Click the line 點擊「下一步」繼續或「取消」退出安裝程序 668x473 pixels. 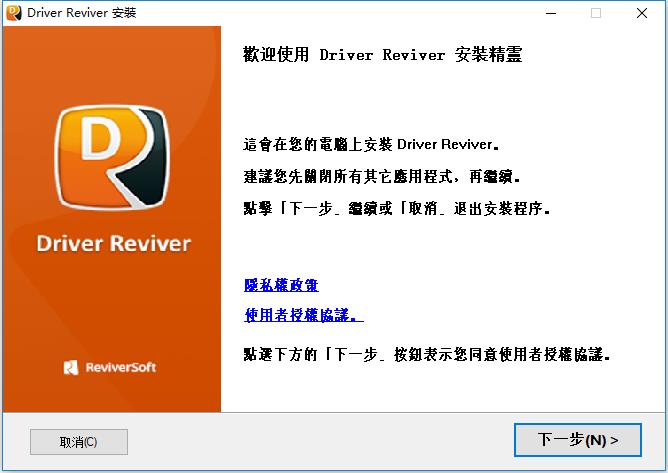coord(397,208)
